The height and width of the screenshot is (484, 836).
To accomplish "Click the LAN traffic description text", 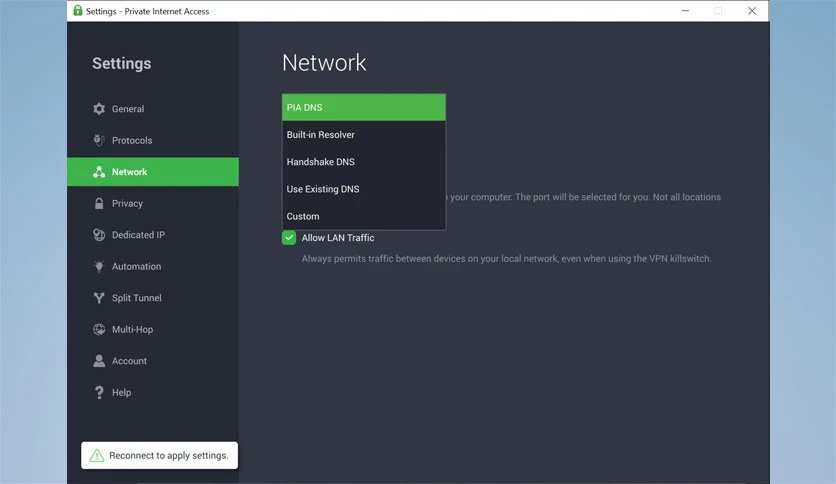I will point(506,259).
